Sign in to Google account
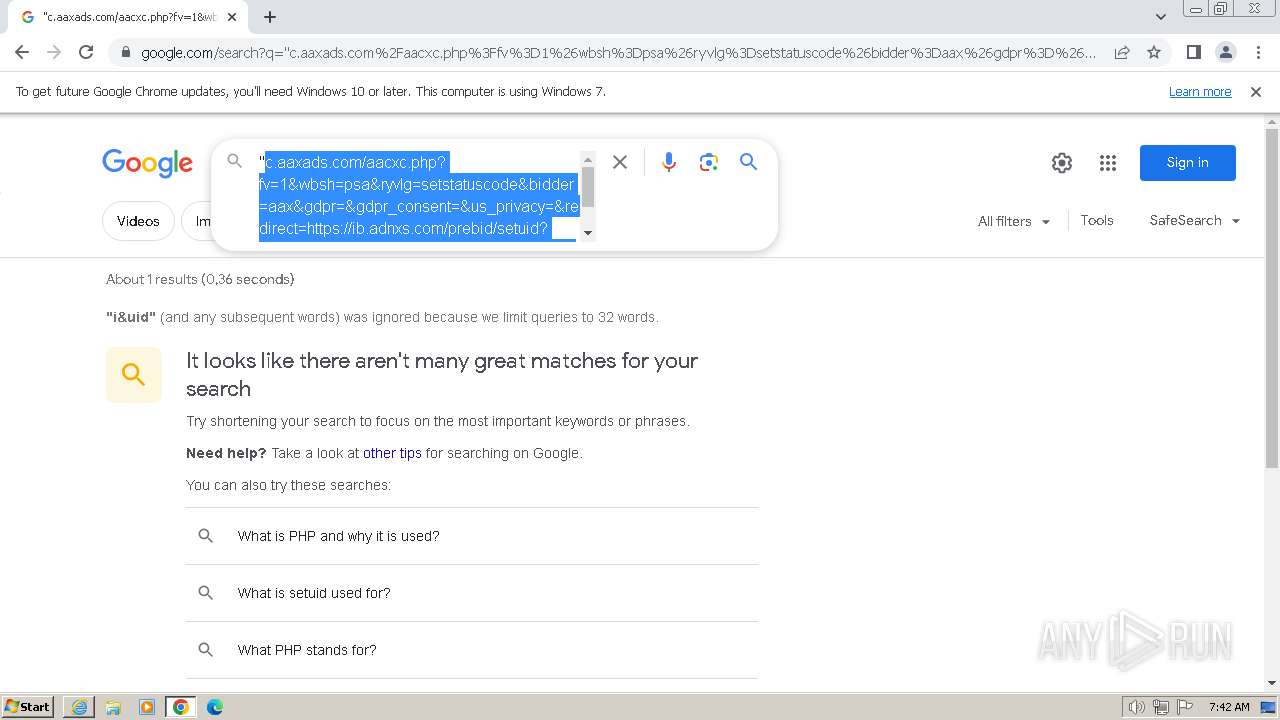The width and height of the screenshot is (1280, 720). point(1187,163)
